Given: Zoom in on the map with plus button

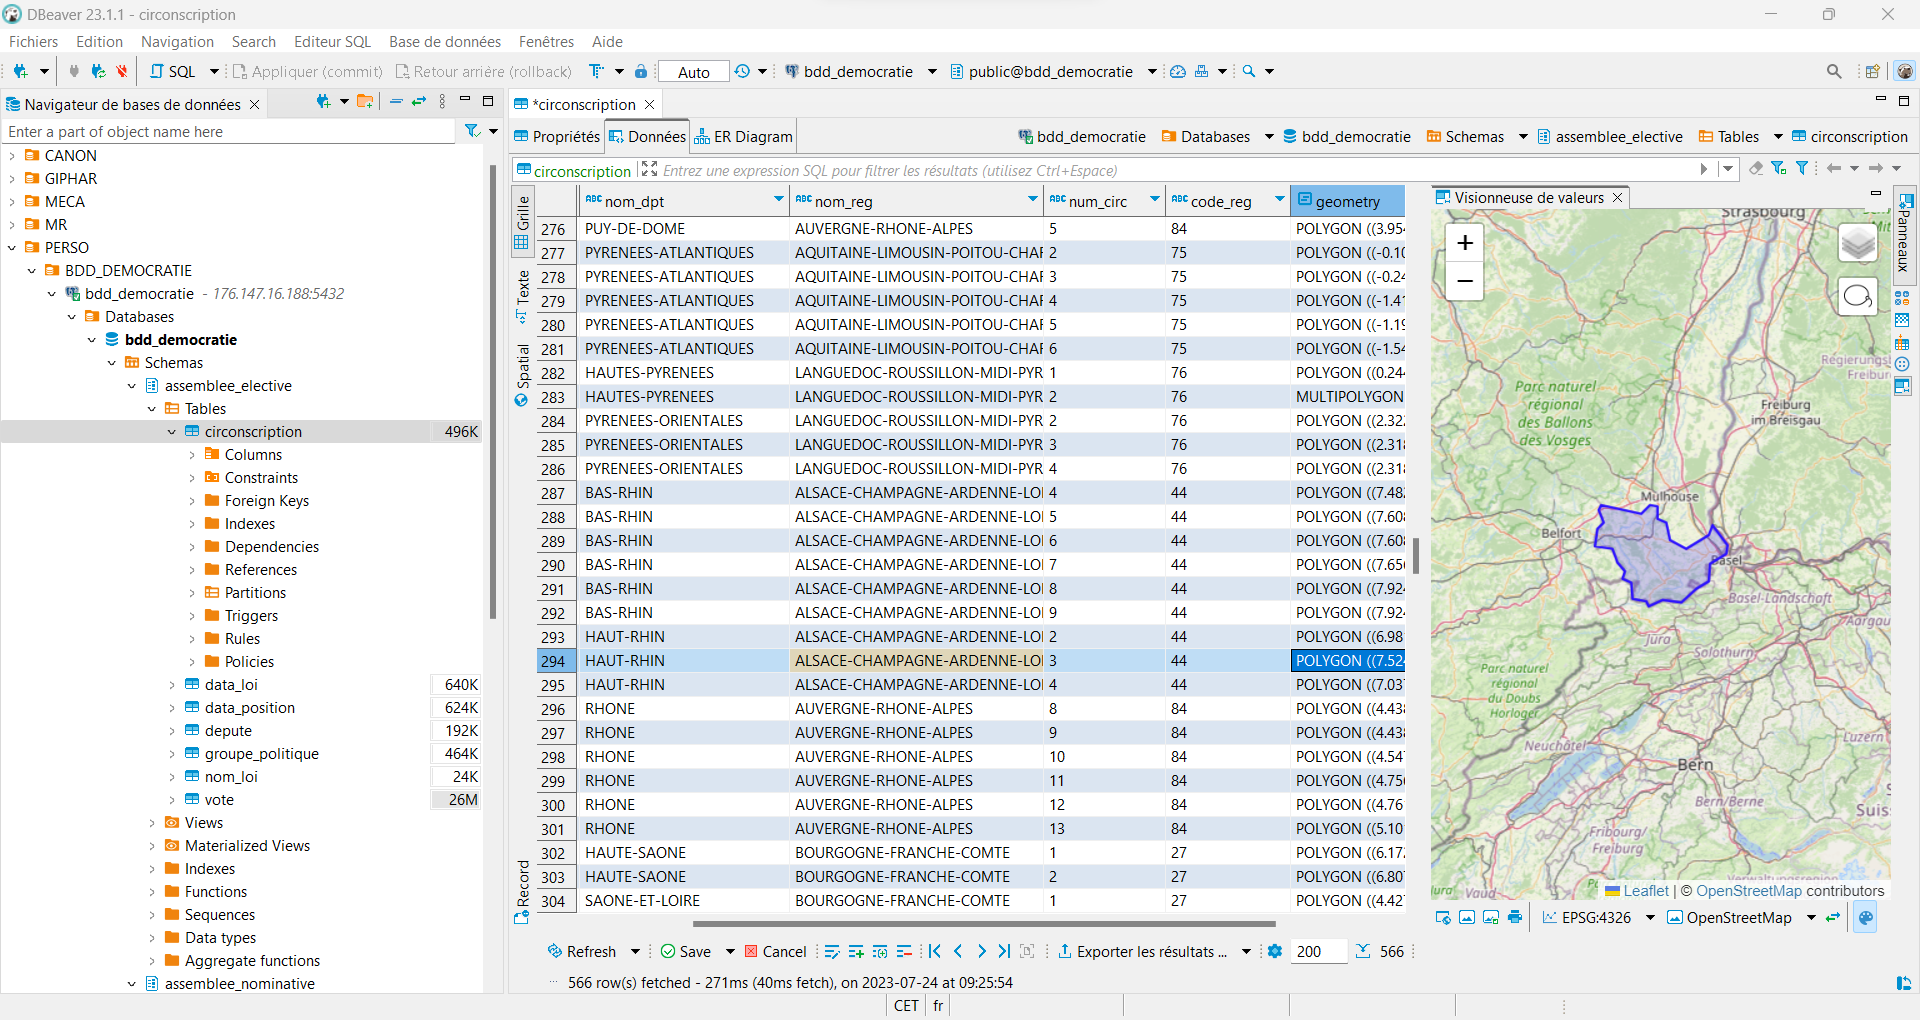Looking at the screenshot, I should [x=1464, y=243].
